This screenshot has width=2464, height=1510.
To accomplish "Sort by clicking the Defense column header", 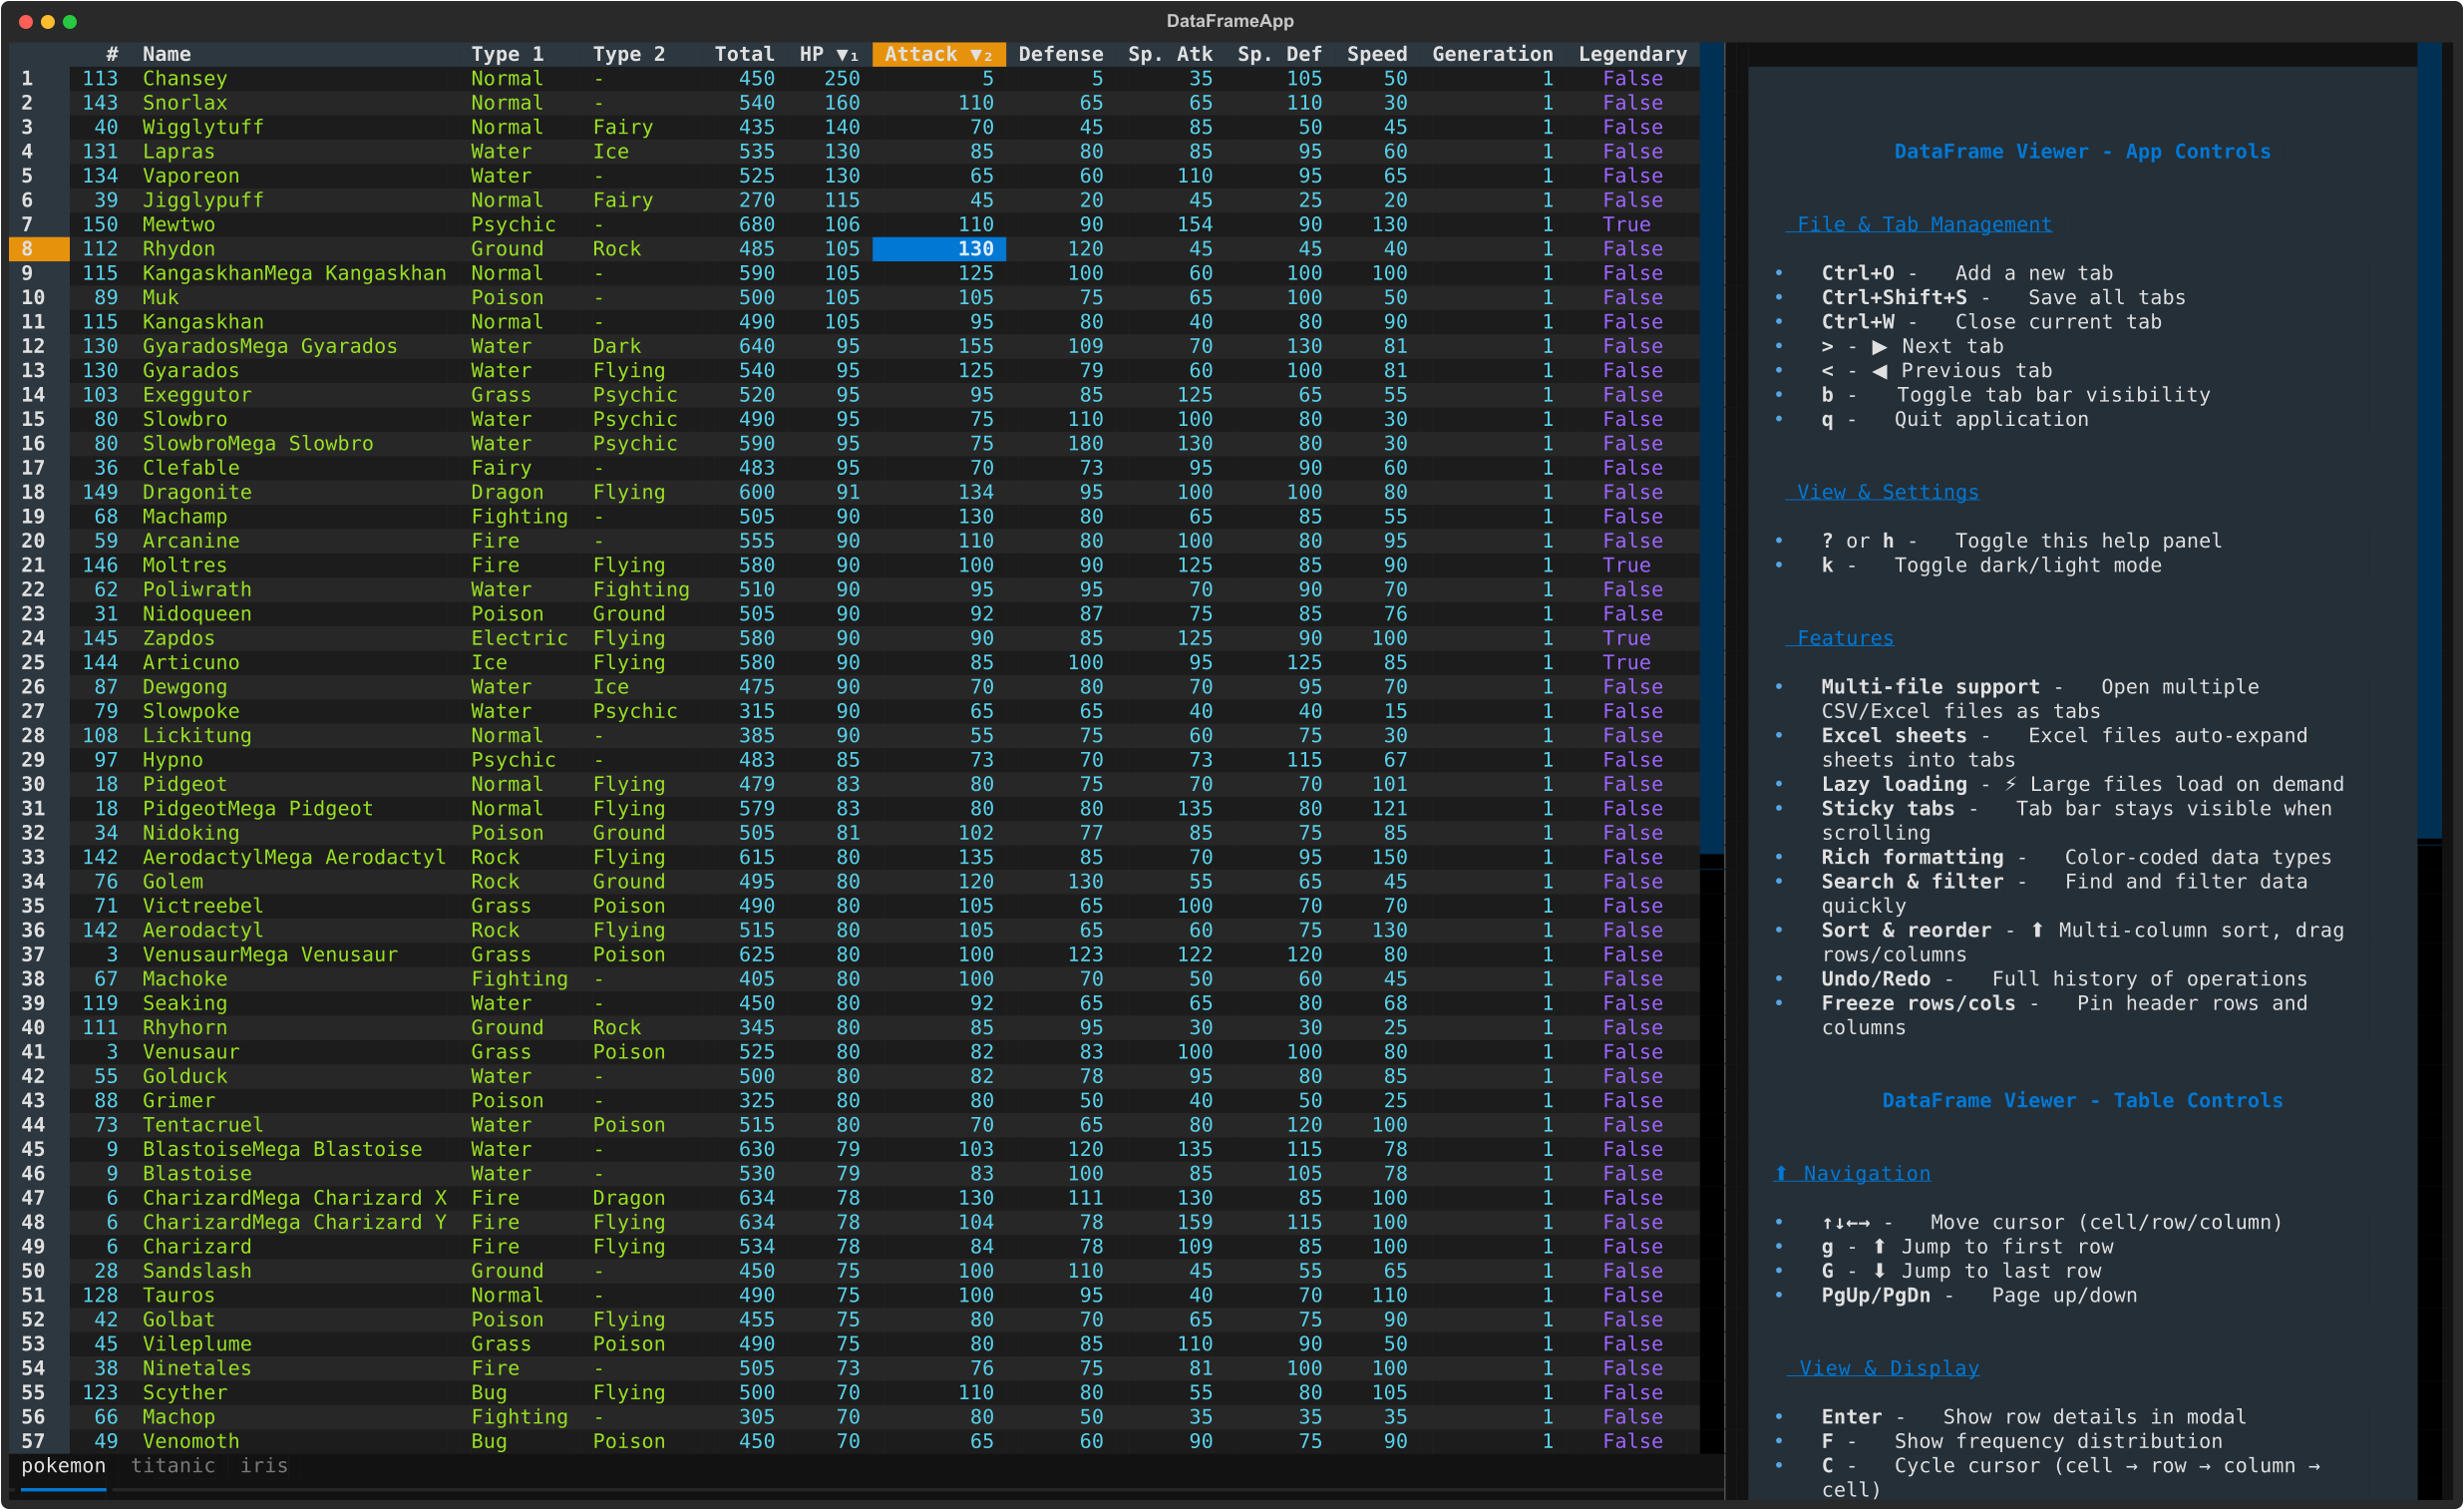I will click(x=1060, y=54).
